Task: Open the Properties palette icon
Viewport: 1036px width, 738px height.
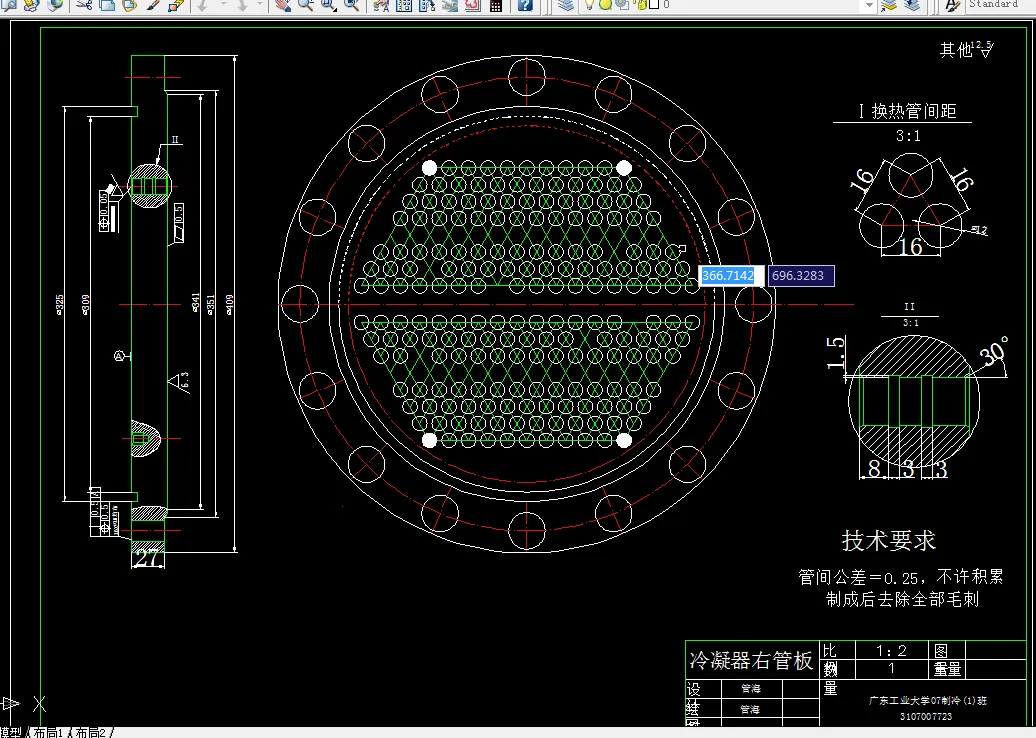Action: pos(381,5)
